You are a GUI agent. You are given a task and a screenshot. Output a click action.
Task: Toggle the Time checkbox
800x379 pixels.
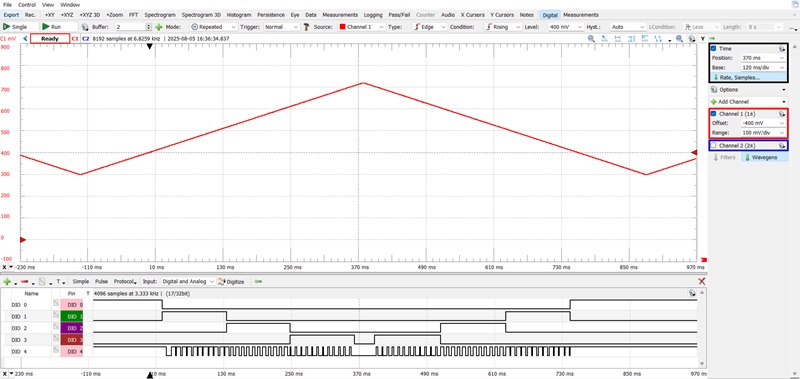click(713, 48)
